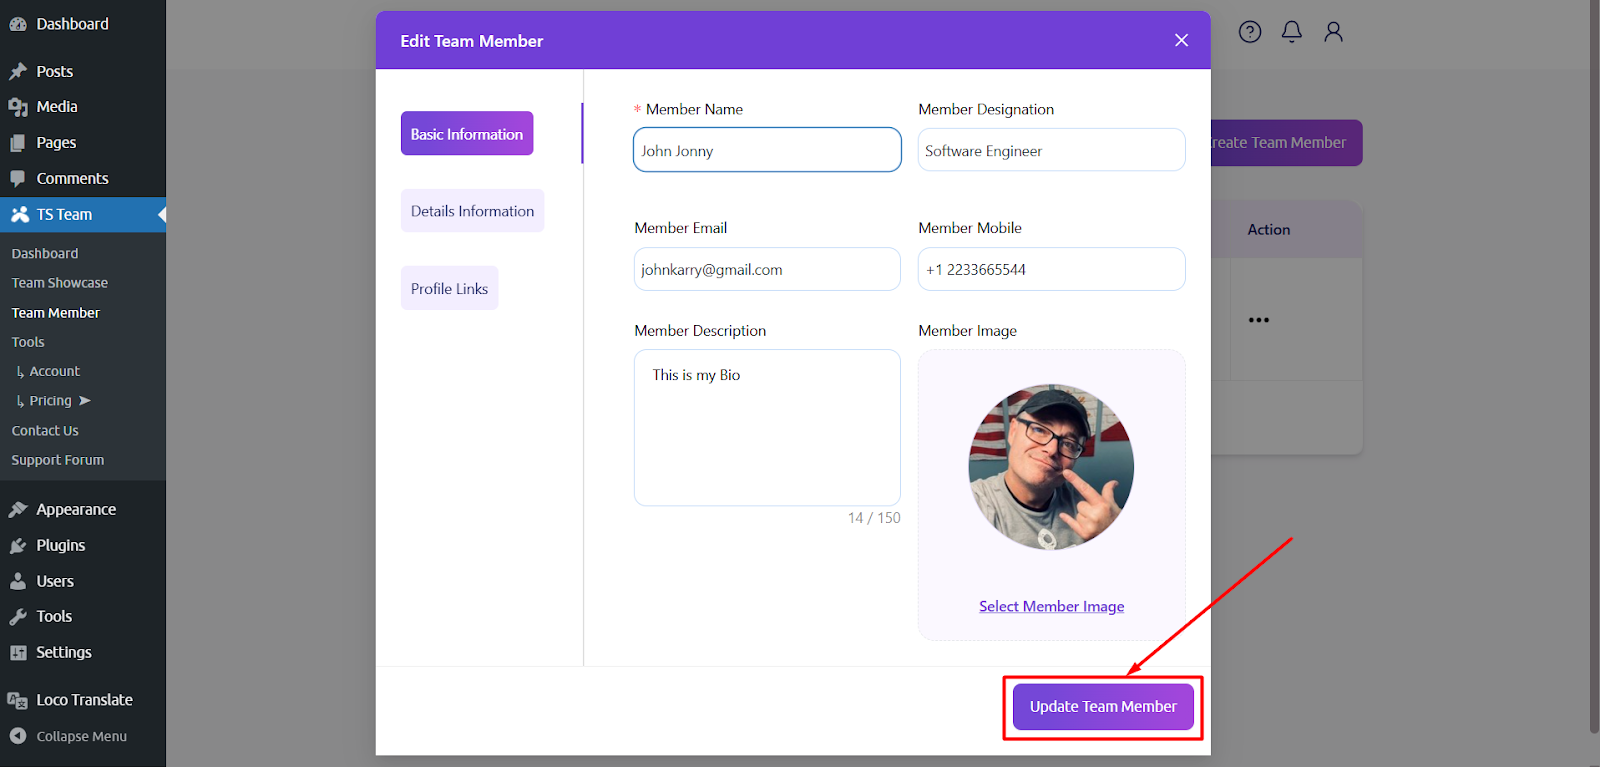1600x767 pixels.
Task: Focus the Member Email field
Action: [767, 269]
